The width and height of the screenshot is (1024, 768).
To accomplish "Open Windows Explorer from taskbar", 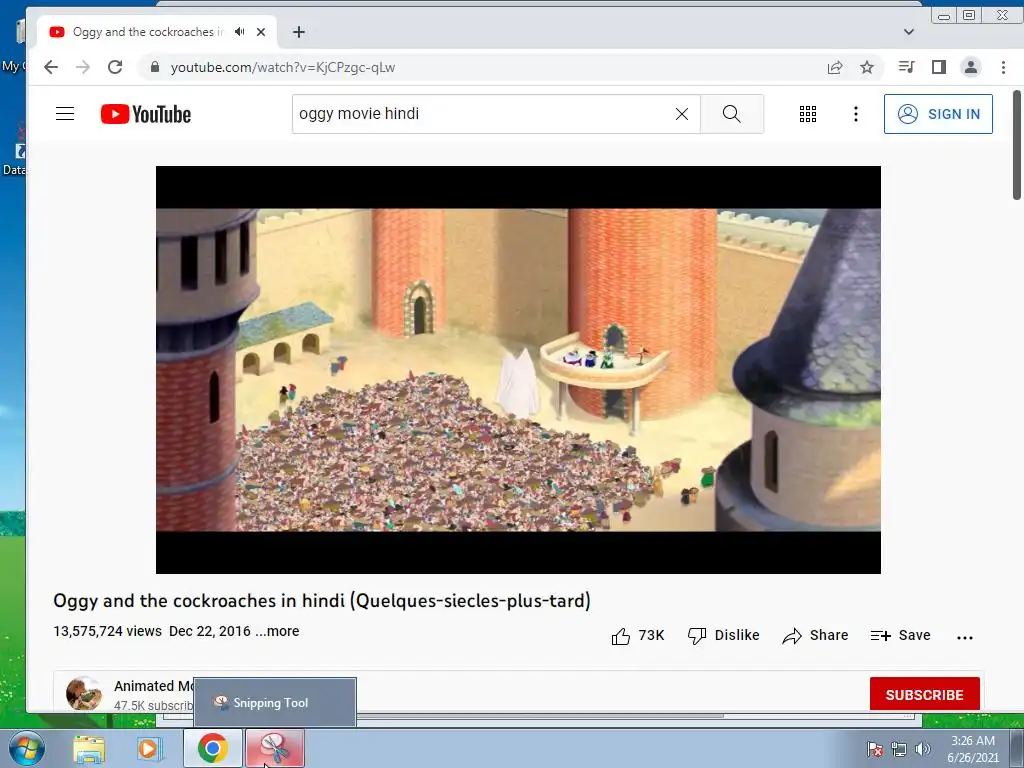I will [x=89, y=749].
